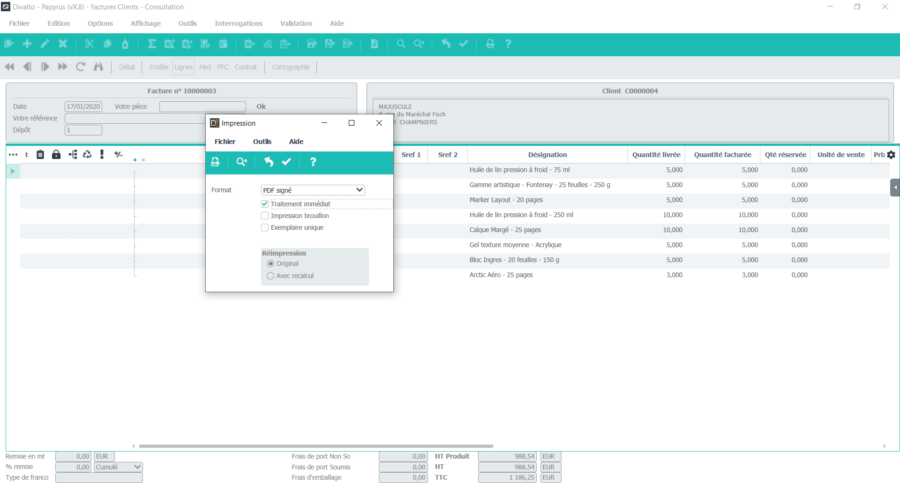The height and width of the screenshot is (483, 900).
Task: Open help question mark in Impression dialog
Action: click(313, 162)
